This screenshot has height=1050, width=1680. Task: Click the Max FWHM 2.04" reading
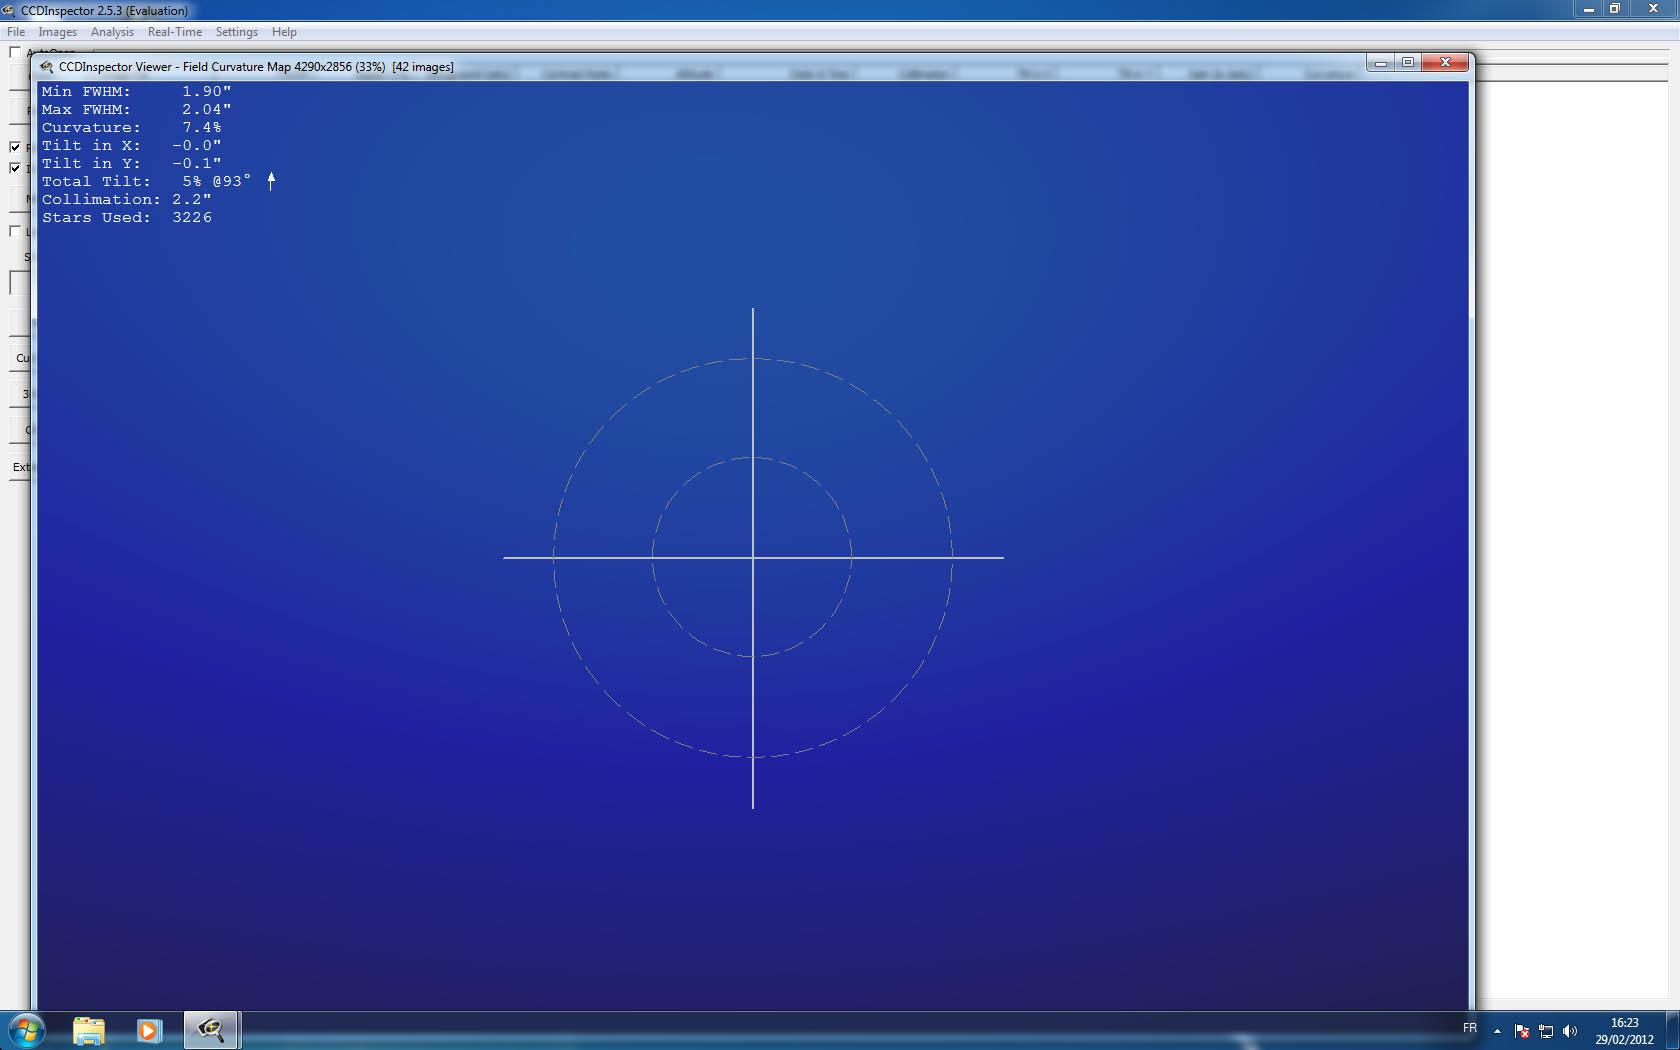(136, 109)
